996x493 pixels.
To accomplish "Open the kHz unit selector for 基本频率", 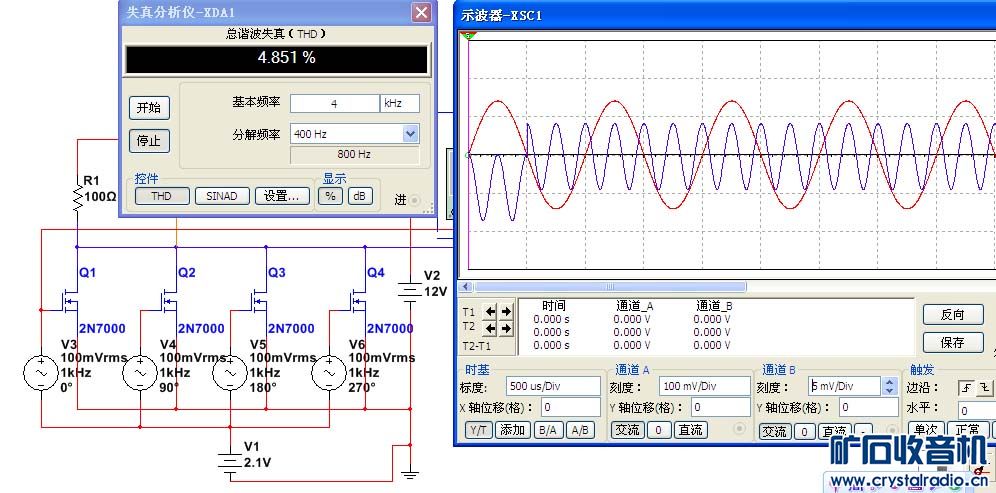I will pos(399,104).
